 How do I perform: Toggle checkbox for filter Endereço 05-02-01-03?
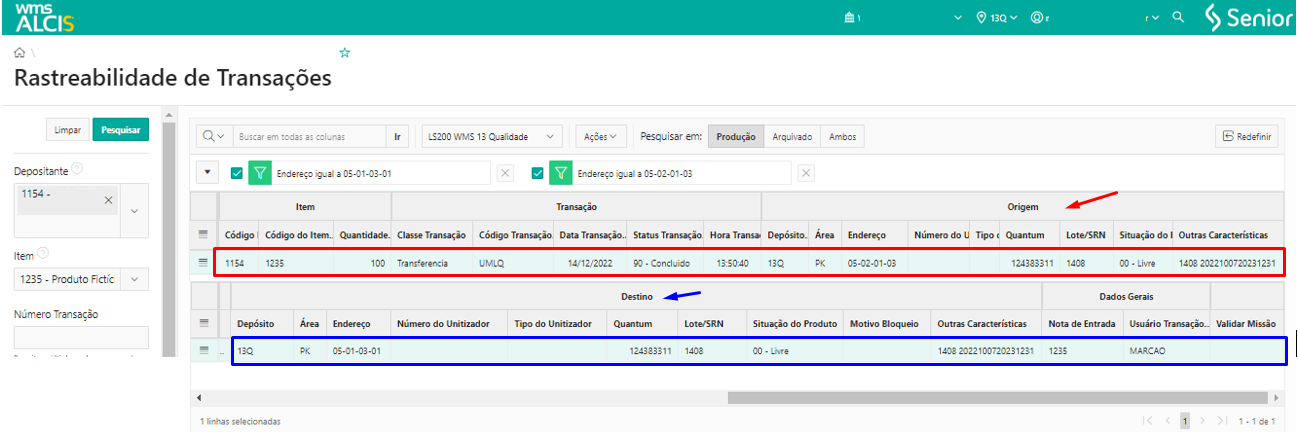[x=538, y=173]
